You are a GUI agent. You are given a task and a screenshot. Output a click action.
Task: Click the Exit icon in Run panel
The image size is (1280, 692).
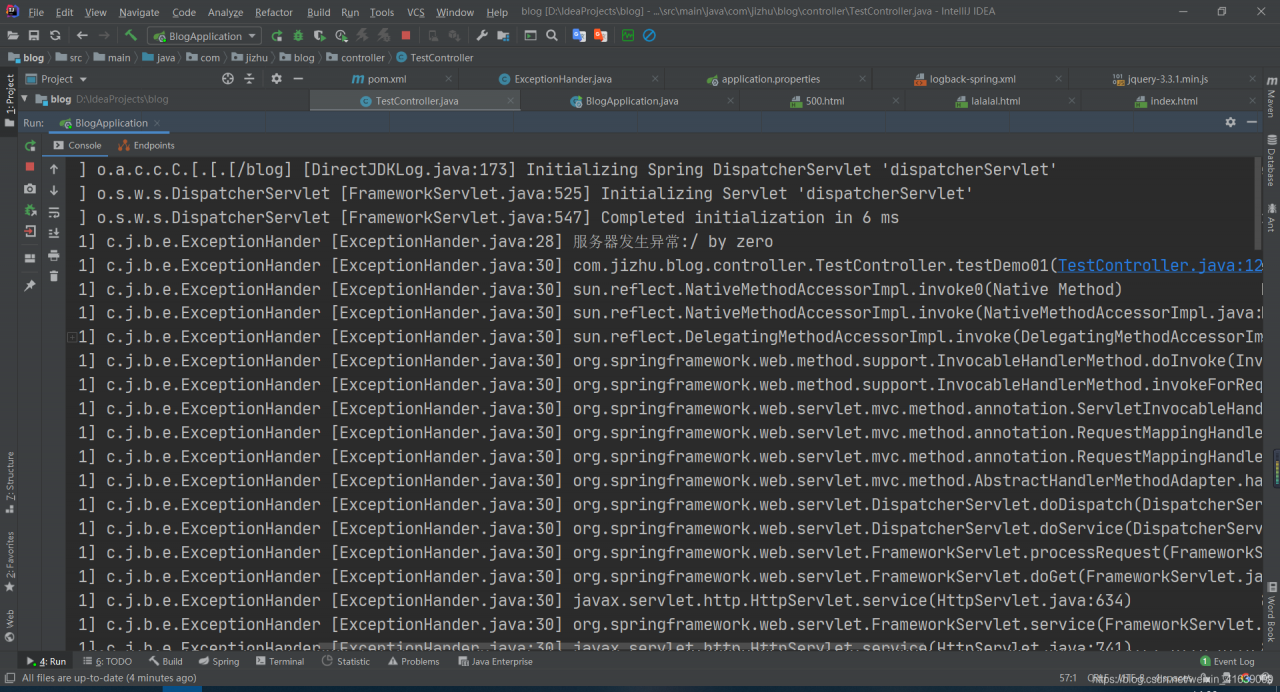click(30, 231)
